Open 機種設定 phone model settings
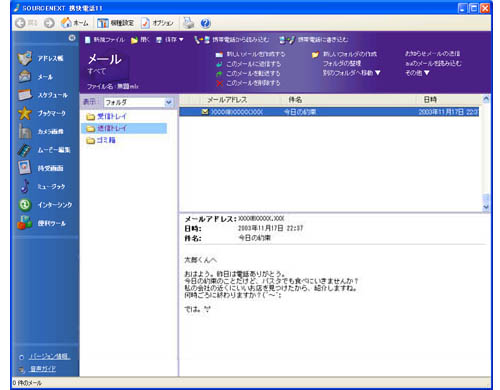This screenshot has height=390, width=500. (115, 23)
